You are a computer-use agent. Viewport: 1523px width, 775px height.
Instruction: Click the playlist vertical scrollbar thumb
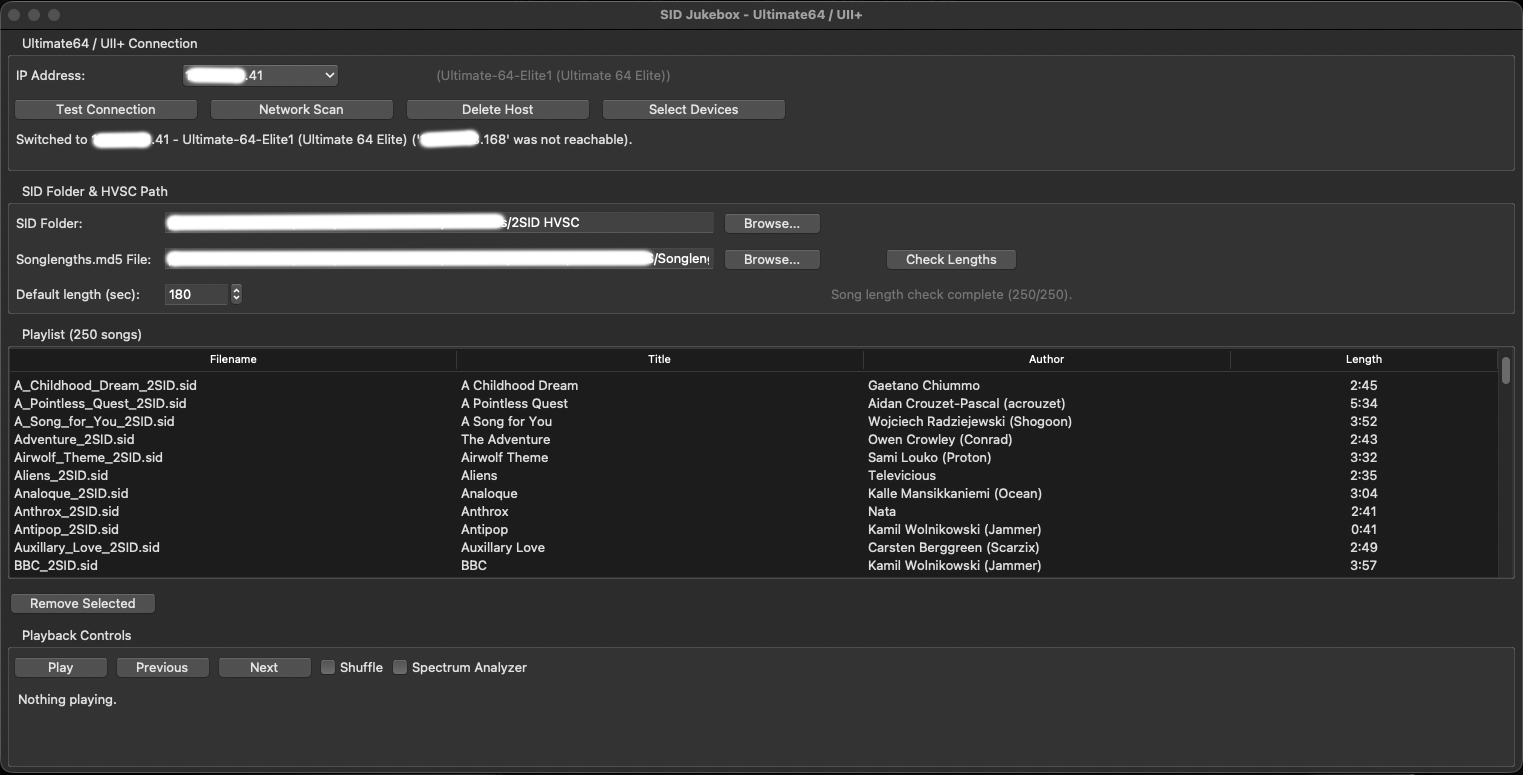click(x=1506, y=370)
